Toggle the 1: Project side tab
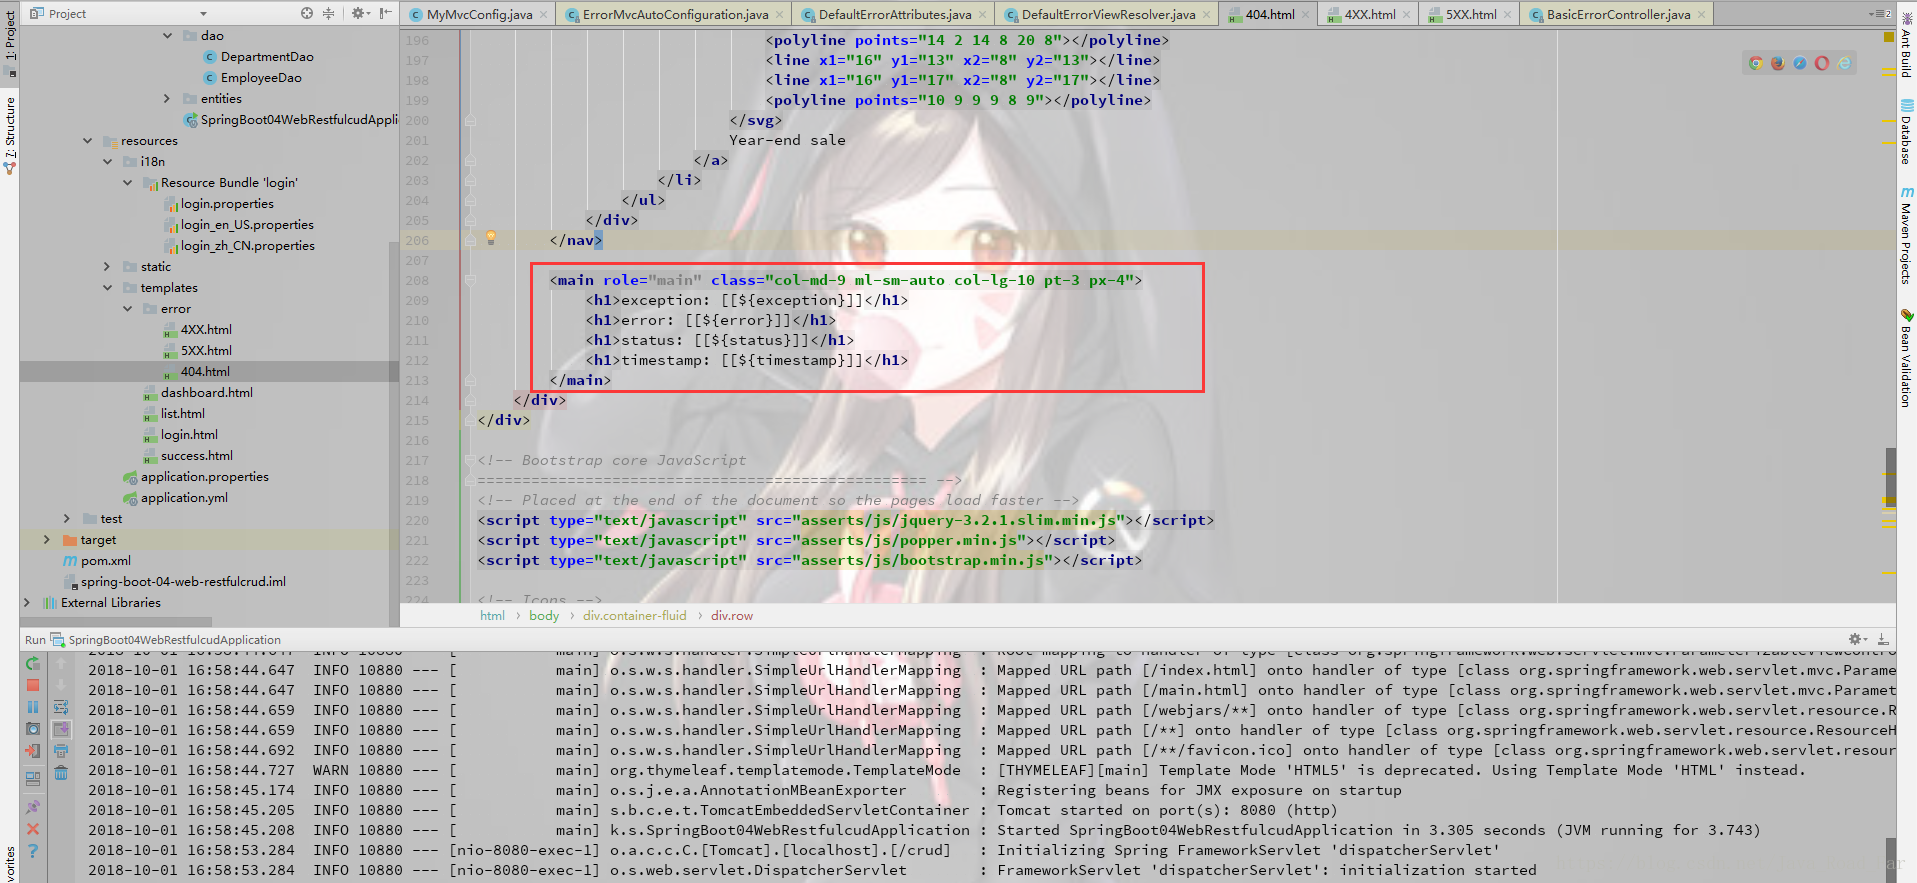1917x883 pixels. (10, 42)
